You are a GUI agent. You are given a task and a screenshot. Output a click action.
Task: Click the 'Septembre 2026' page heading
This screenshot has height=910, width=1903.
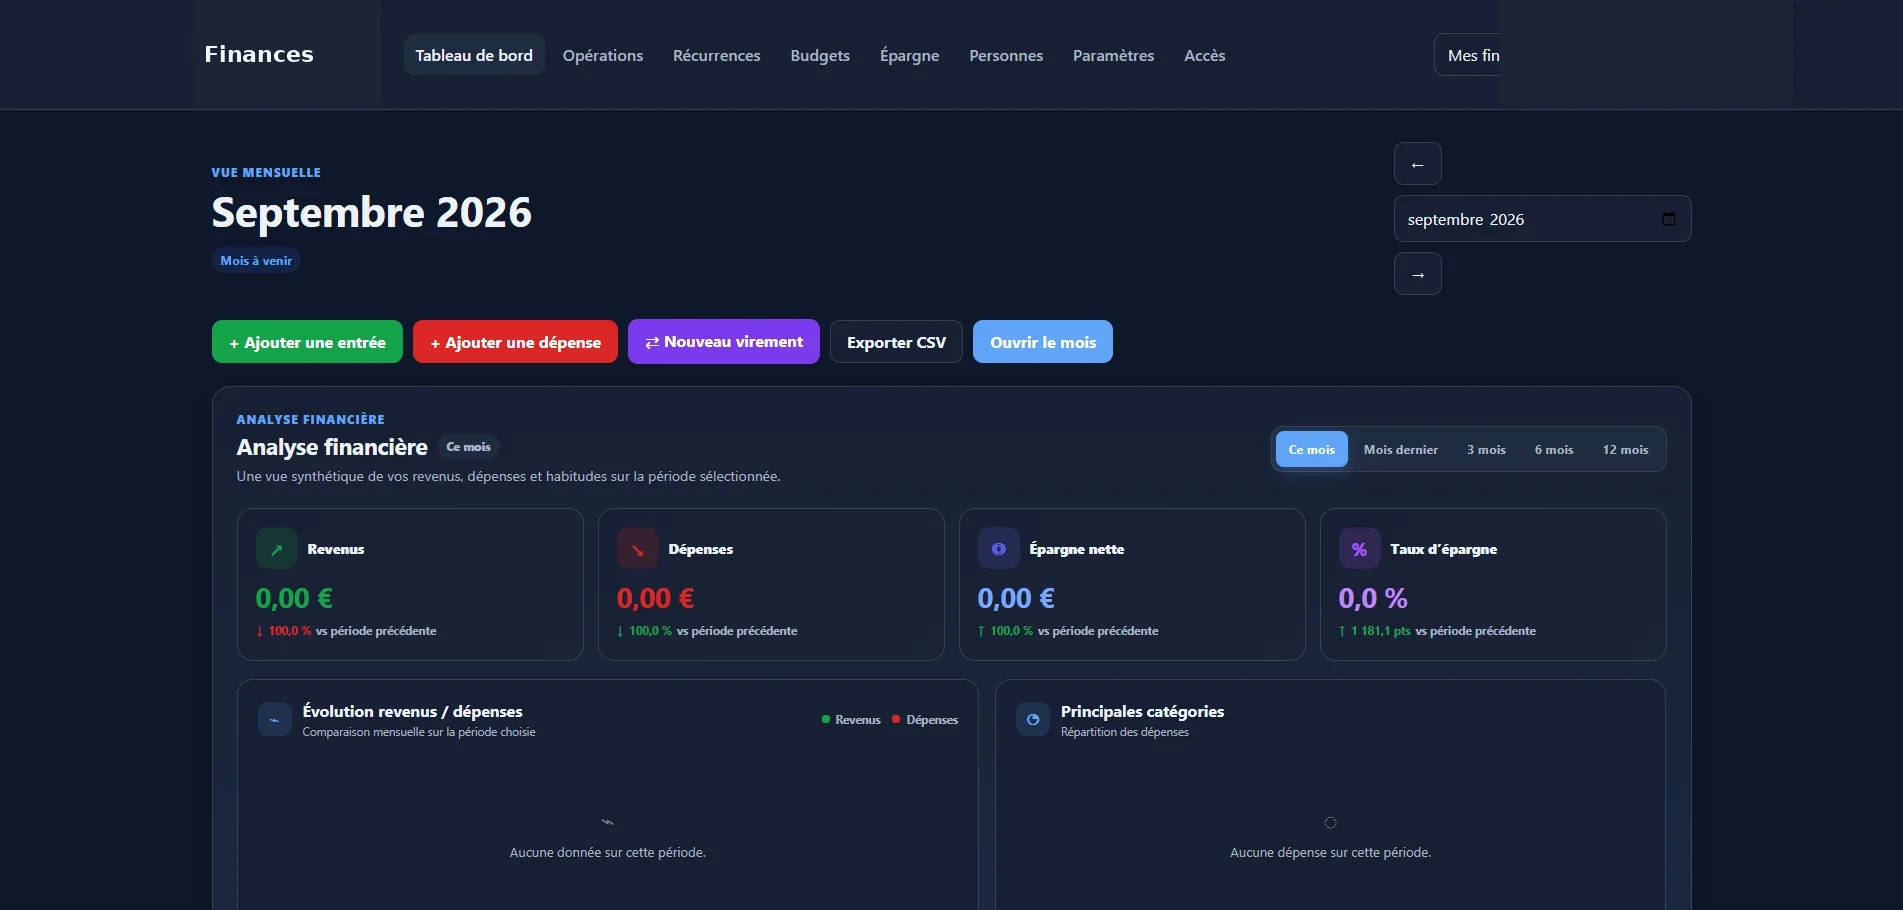(372, 212)
